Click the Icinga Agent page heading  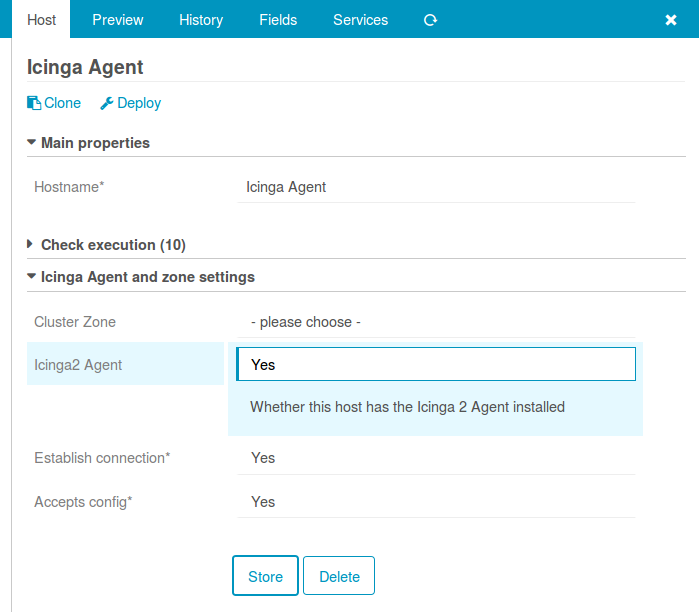[85, 67]
